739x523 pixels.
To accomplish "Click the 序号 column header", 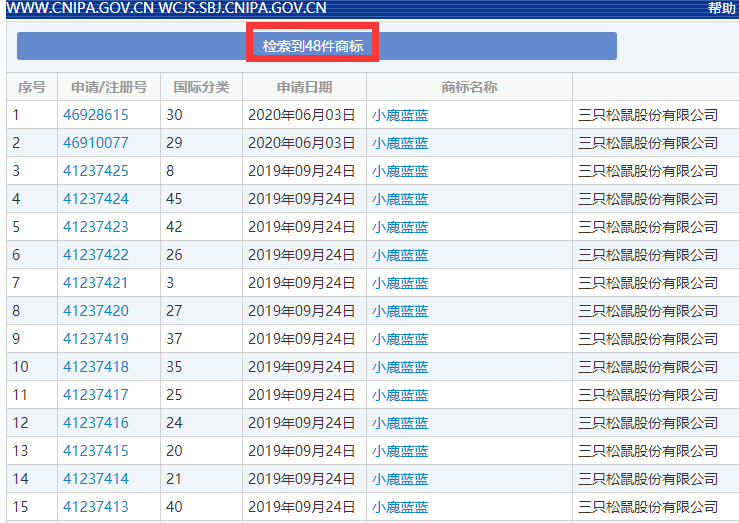I will tap(32, 87).
